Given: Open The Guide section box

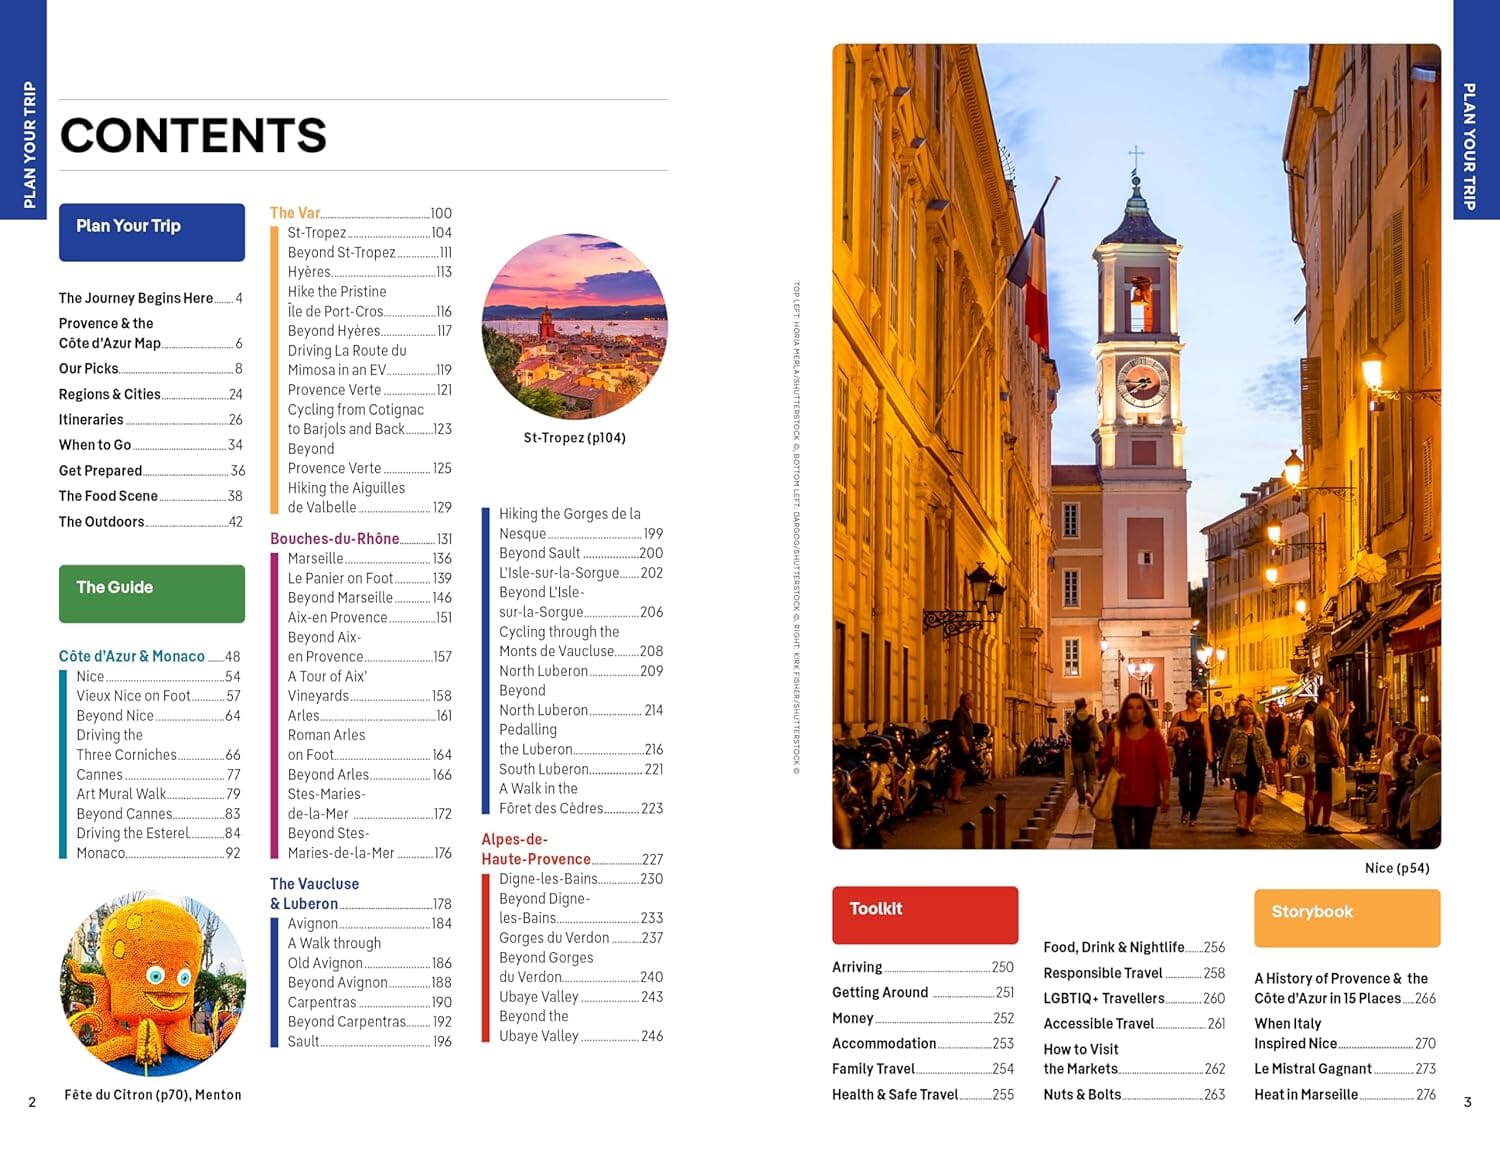Looking at the screenshot, I should tap(151, 593).
